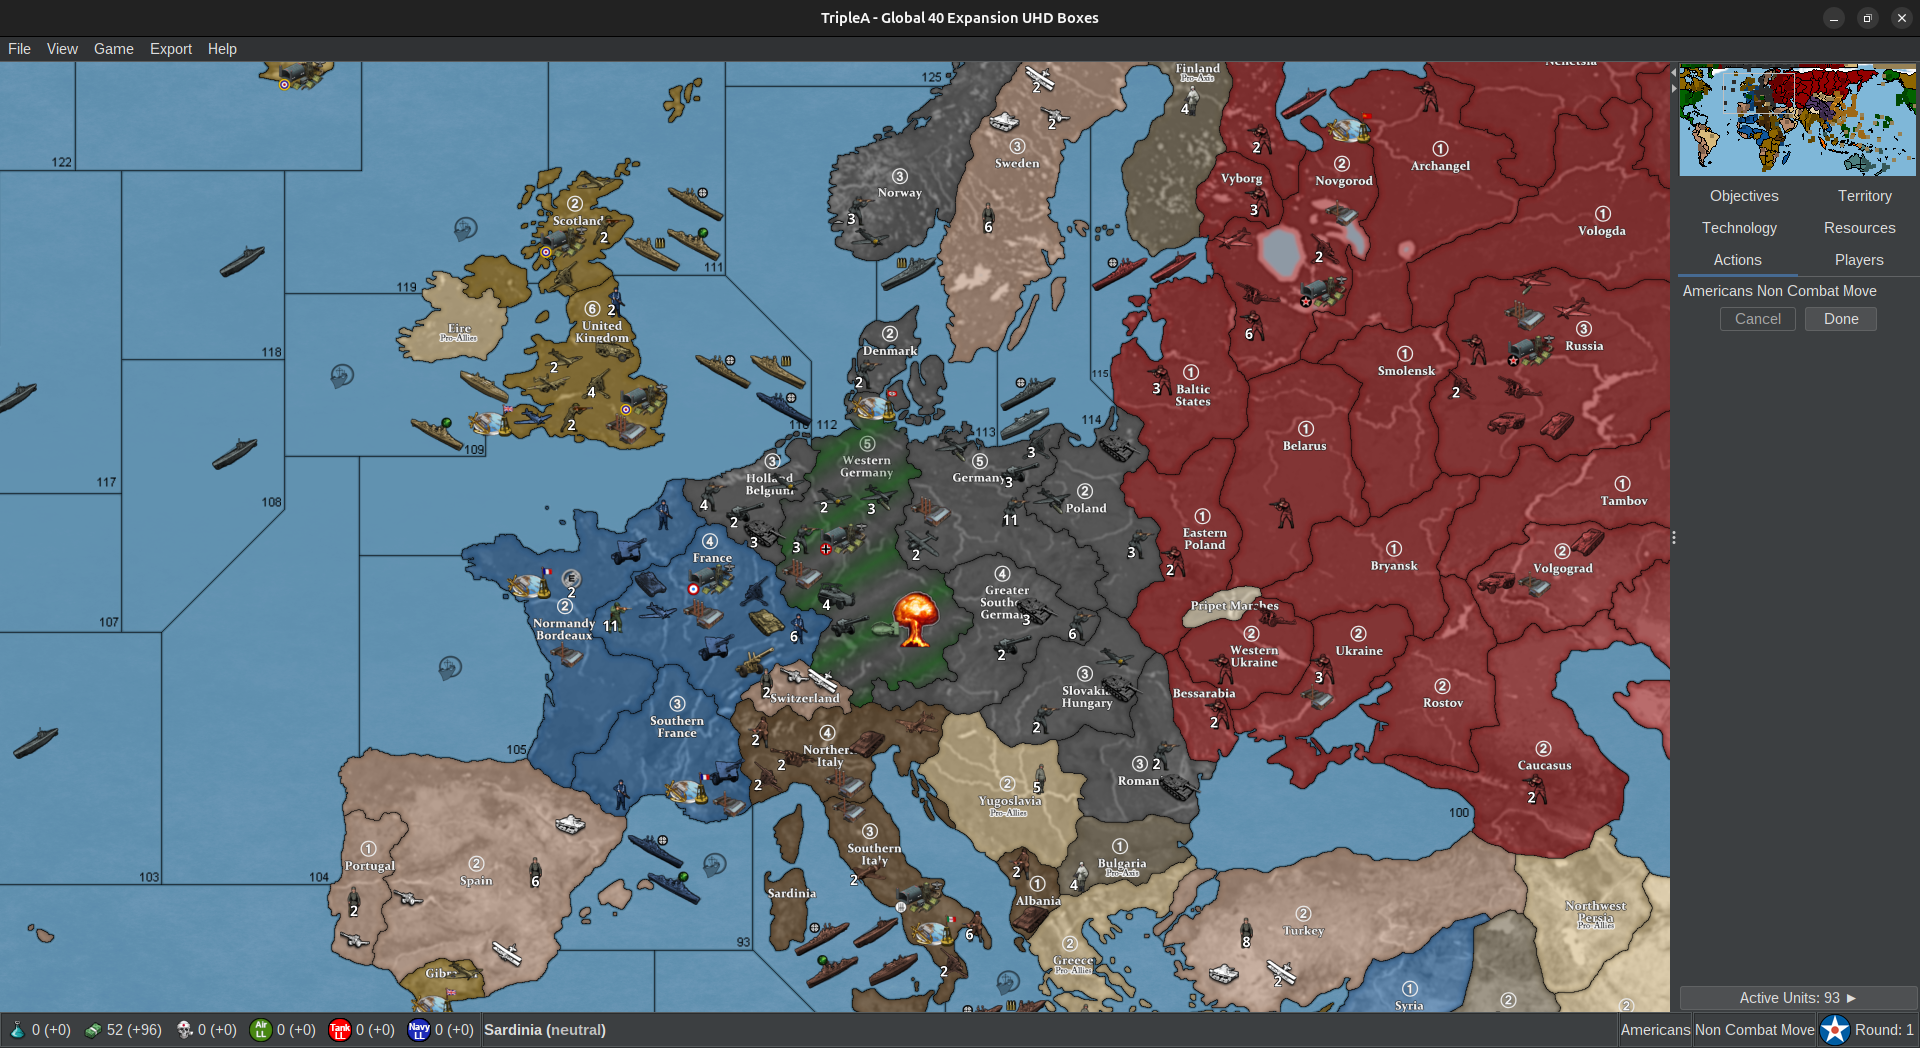Screen dimensions: 1920x1048
Task: Click the Eire territory label
Action: coord(459,328)
